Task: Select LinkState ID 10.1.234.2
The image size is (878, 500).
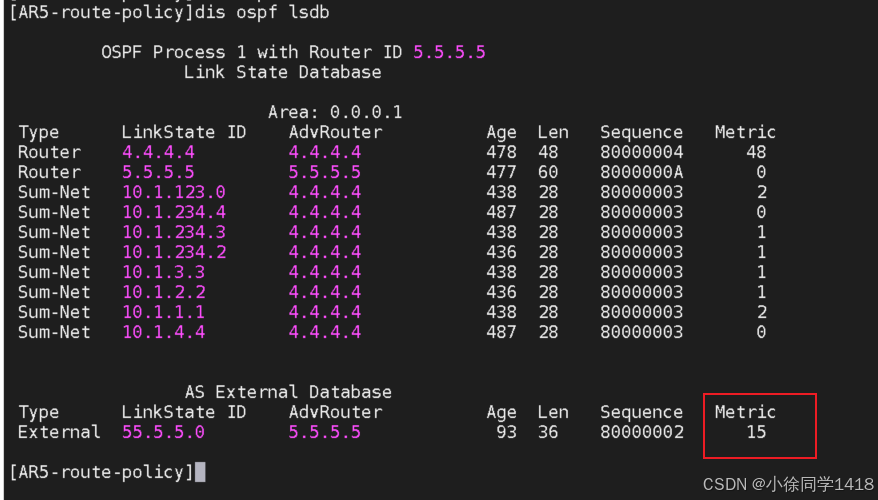Action: click(174, 252)
